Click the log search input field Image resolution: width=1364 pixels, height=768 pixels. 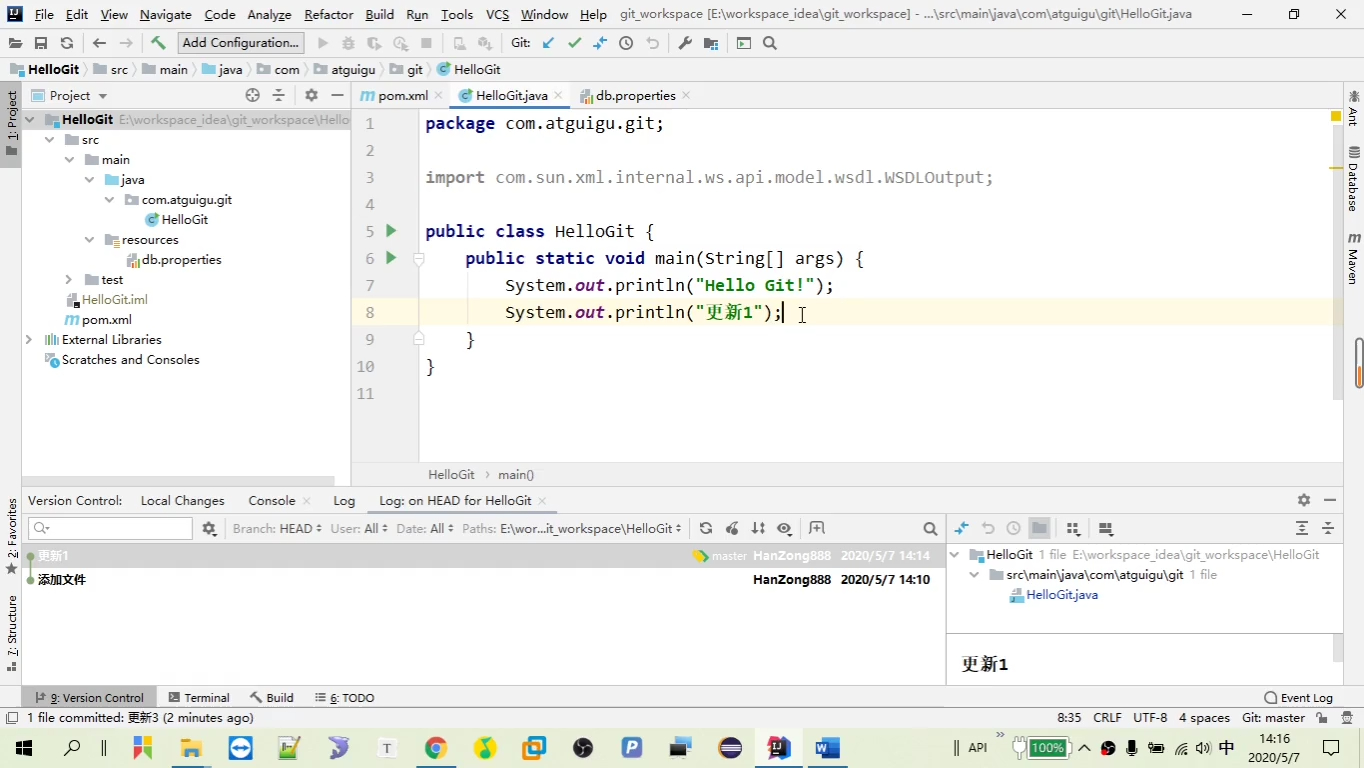pos(110,528)
